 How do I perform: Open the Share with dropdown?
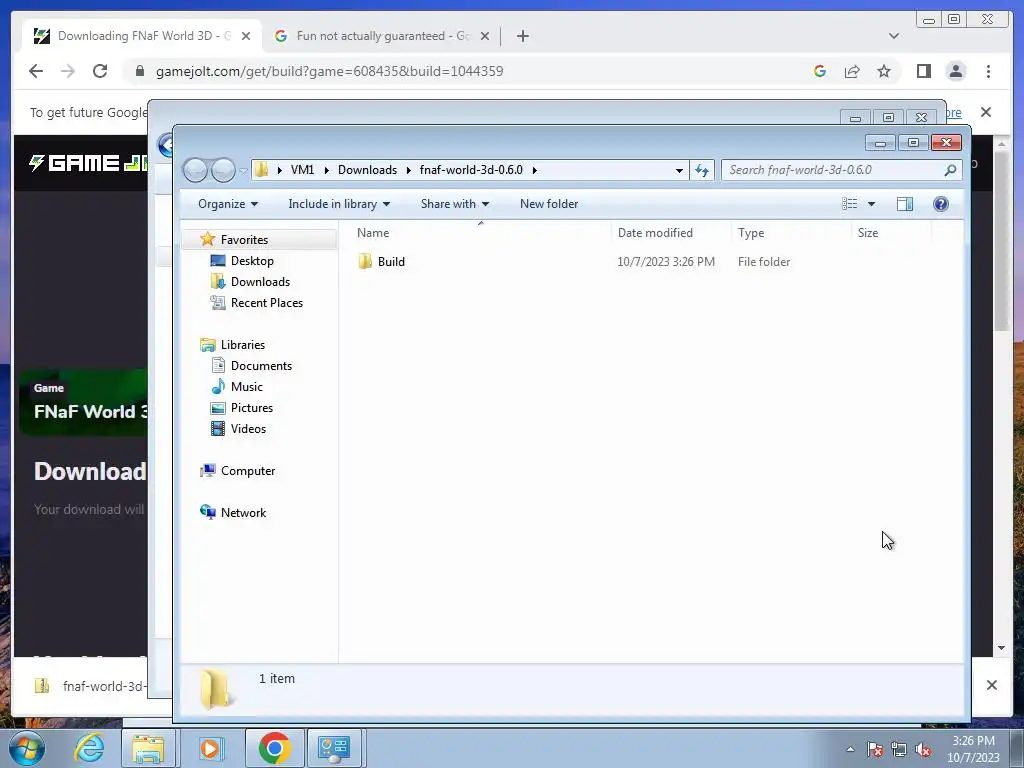coord(455,204)
